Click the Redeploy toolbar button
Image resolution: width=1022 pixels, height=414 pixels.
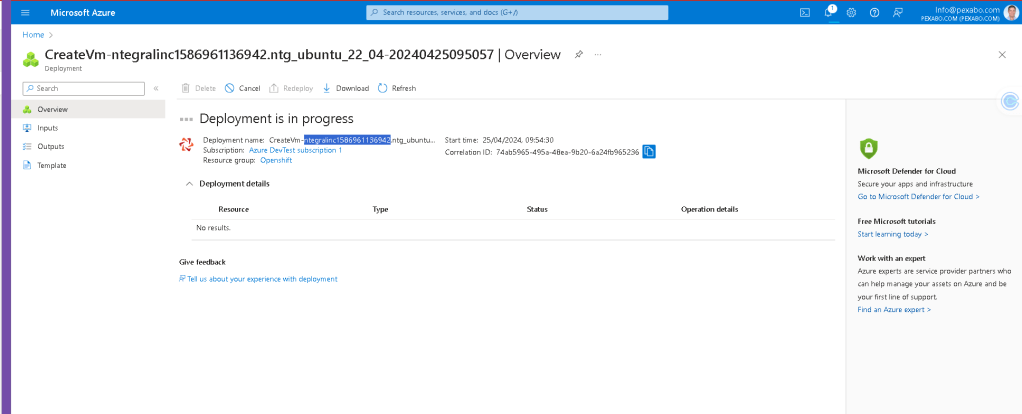[x=291, y=88]
